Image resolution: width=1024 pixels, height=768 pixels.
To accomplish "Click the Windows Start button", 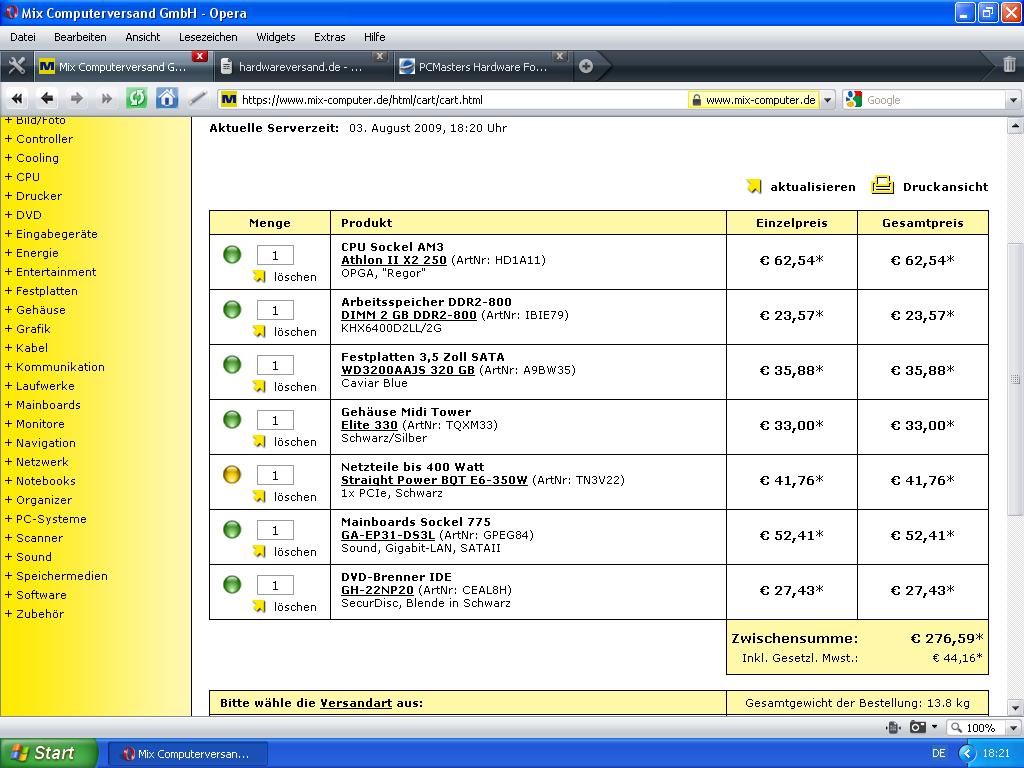I will click(48, 753).
